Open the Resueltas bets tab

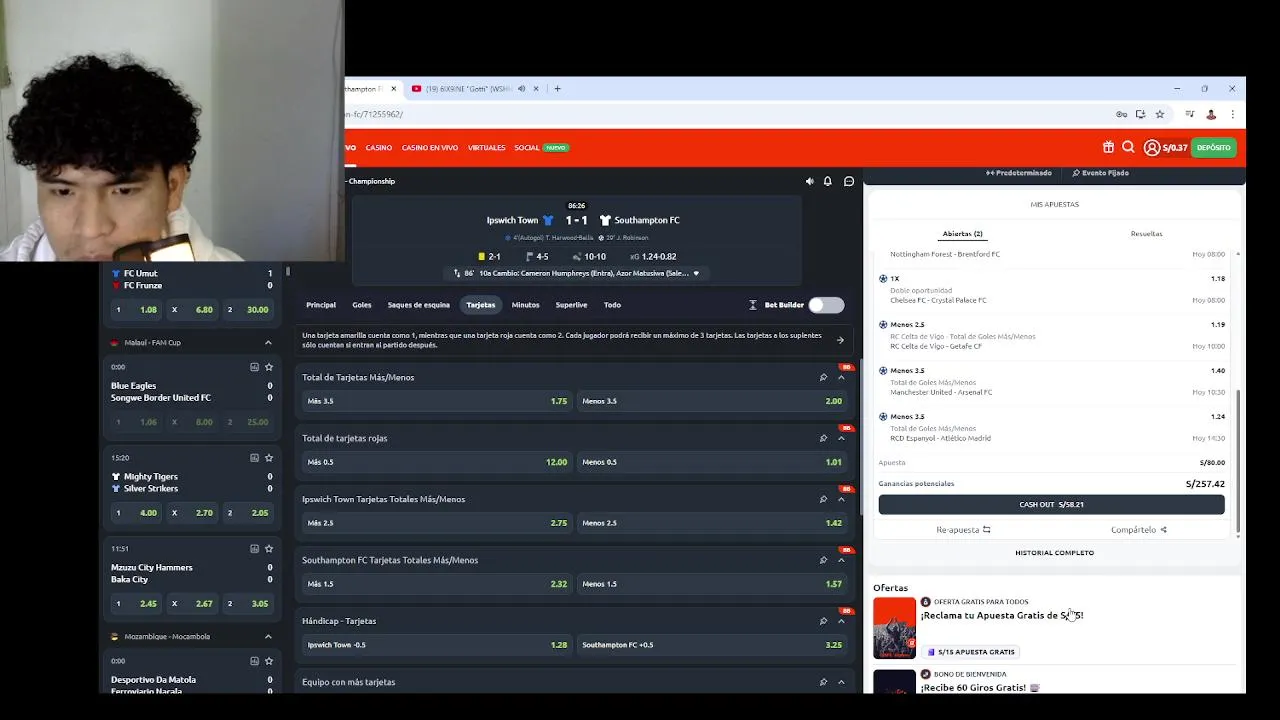pos(1146,234)
